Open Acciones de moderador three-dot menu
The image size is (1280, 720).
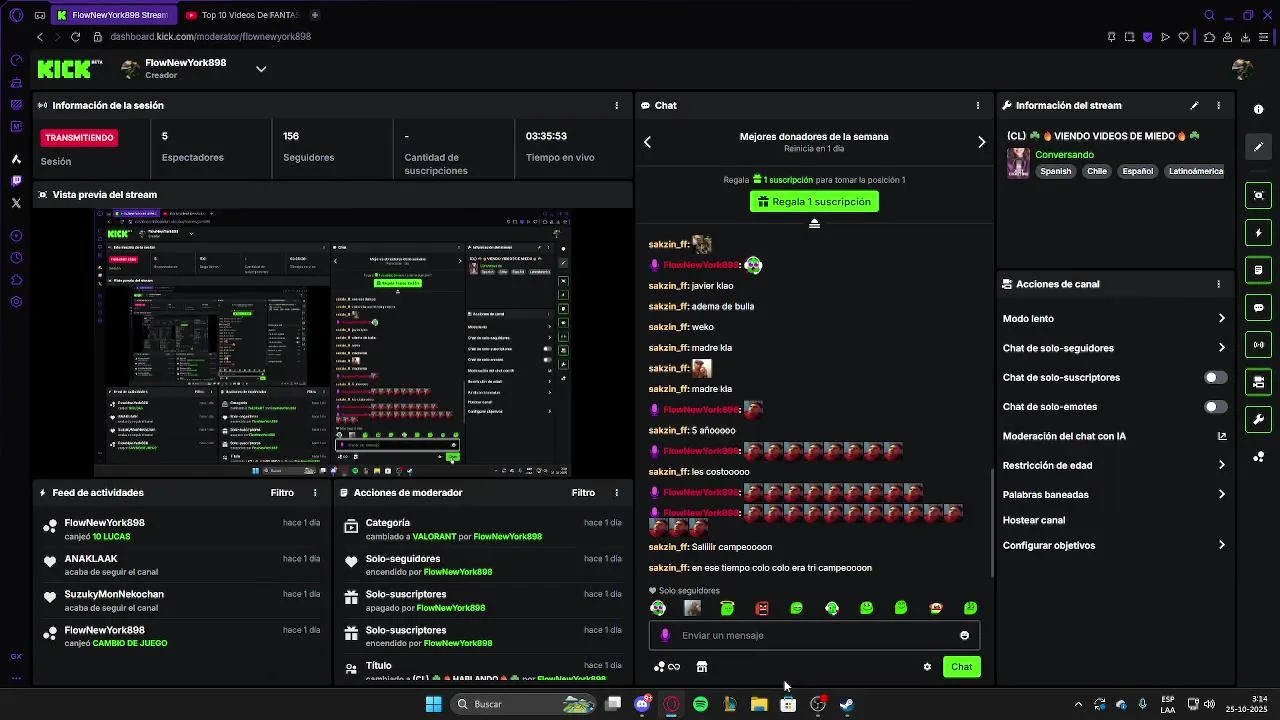click(616, 493)
